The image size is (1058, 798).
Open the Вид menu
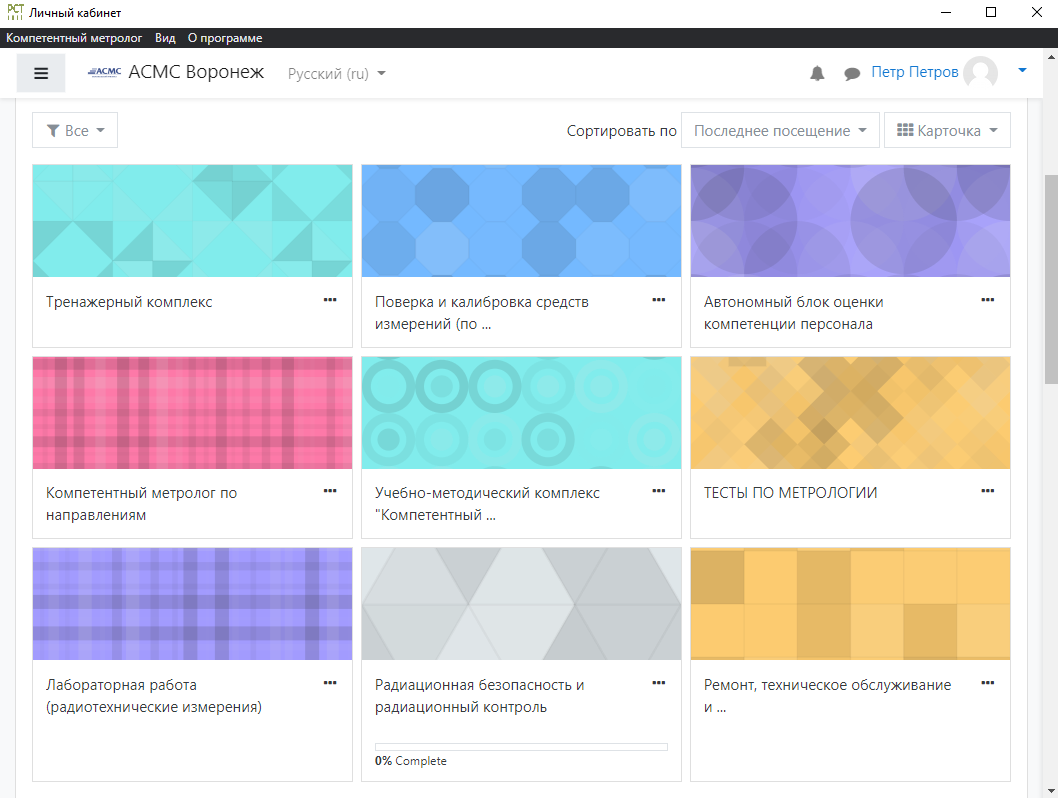point(165,38)
